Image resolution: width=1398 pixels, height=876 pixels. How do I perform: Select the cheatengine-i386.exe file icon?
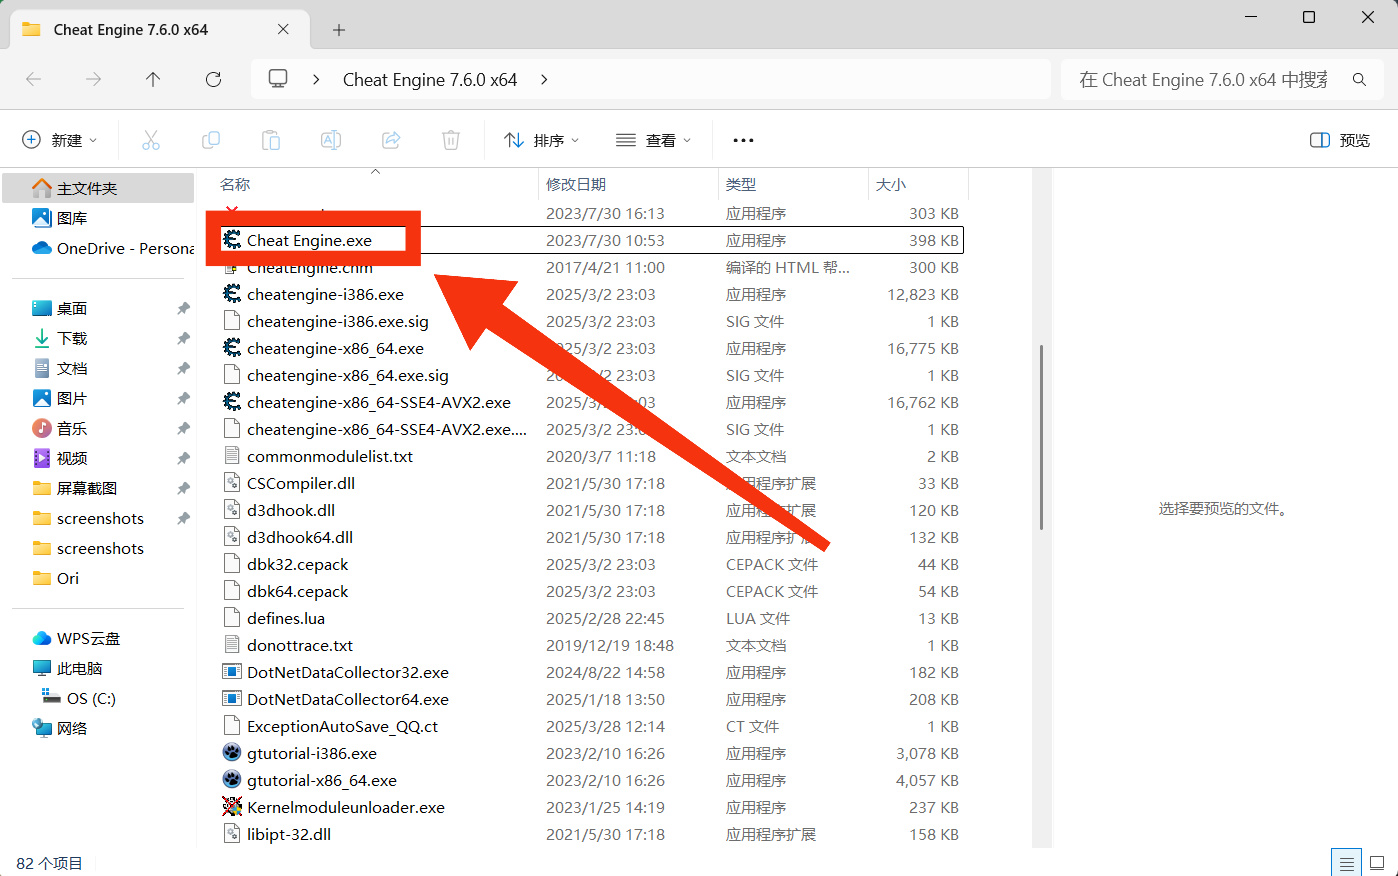[x=232, y=294]
